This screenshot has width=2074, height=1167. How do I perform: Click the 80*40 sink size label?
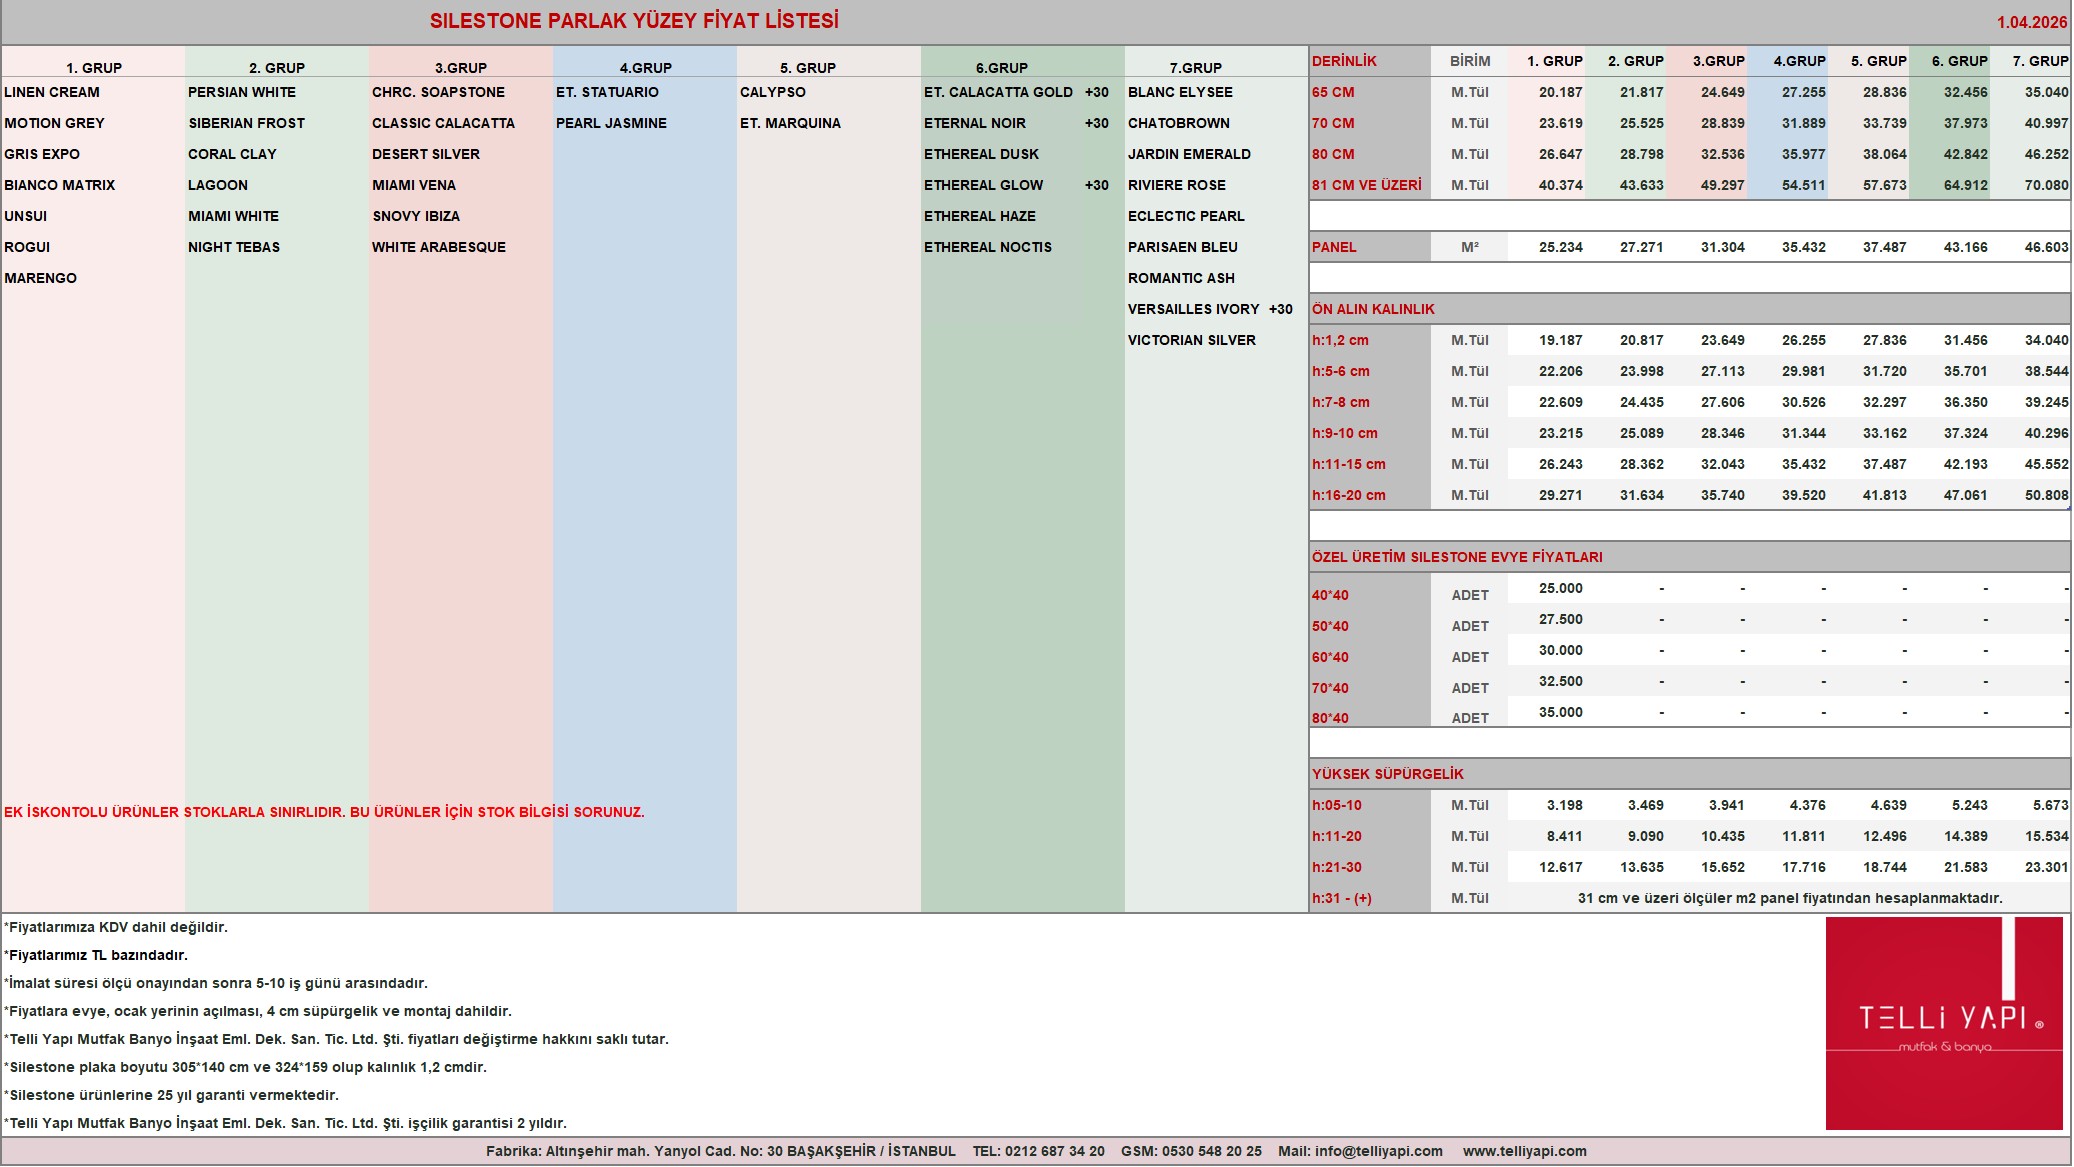coord(1330,718)
